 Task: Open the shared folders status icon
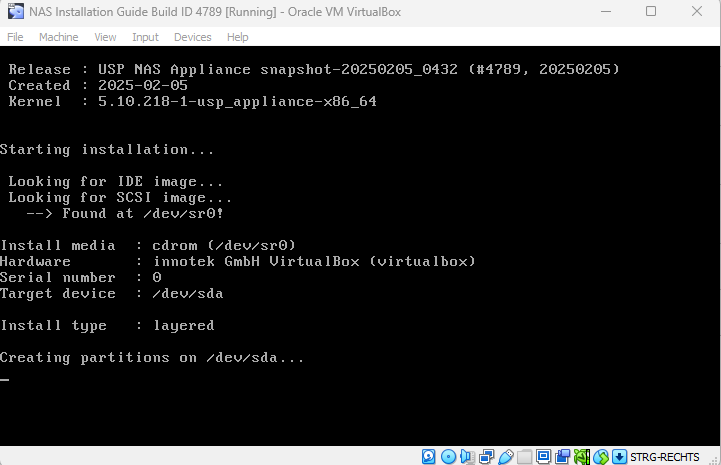pos(524,457)
